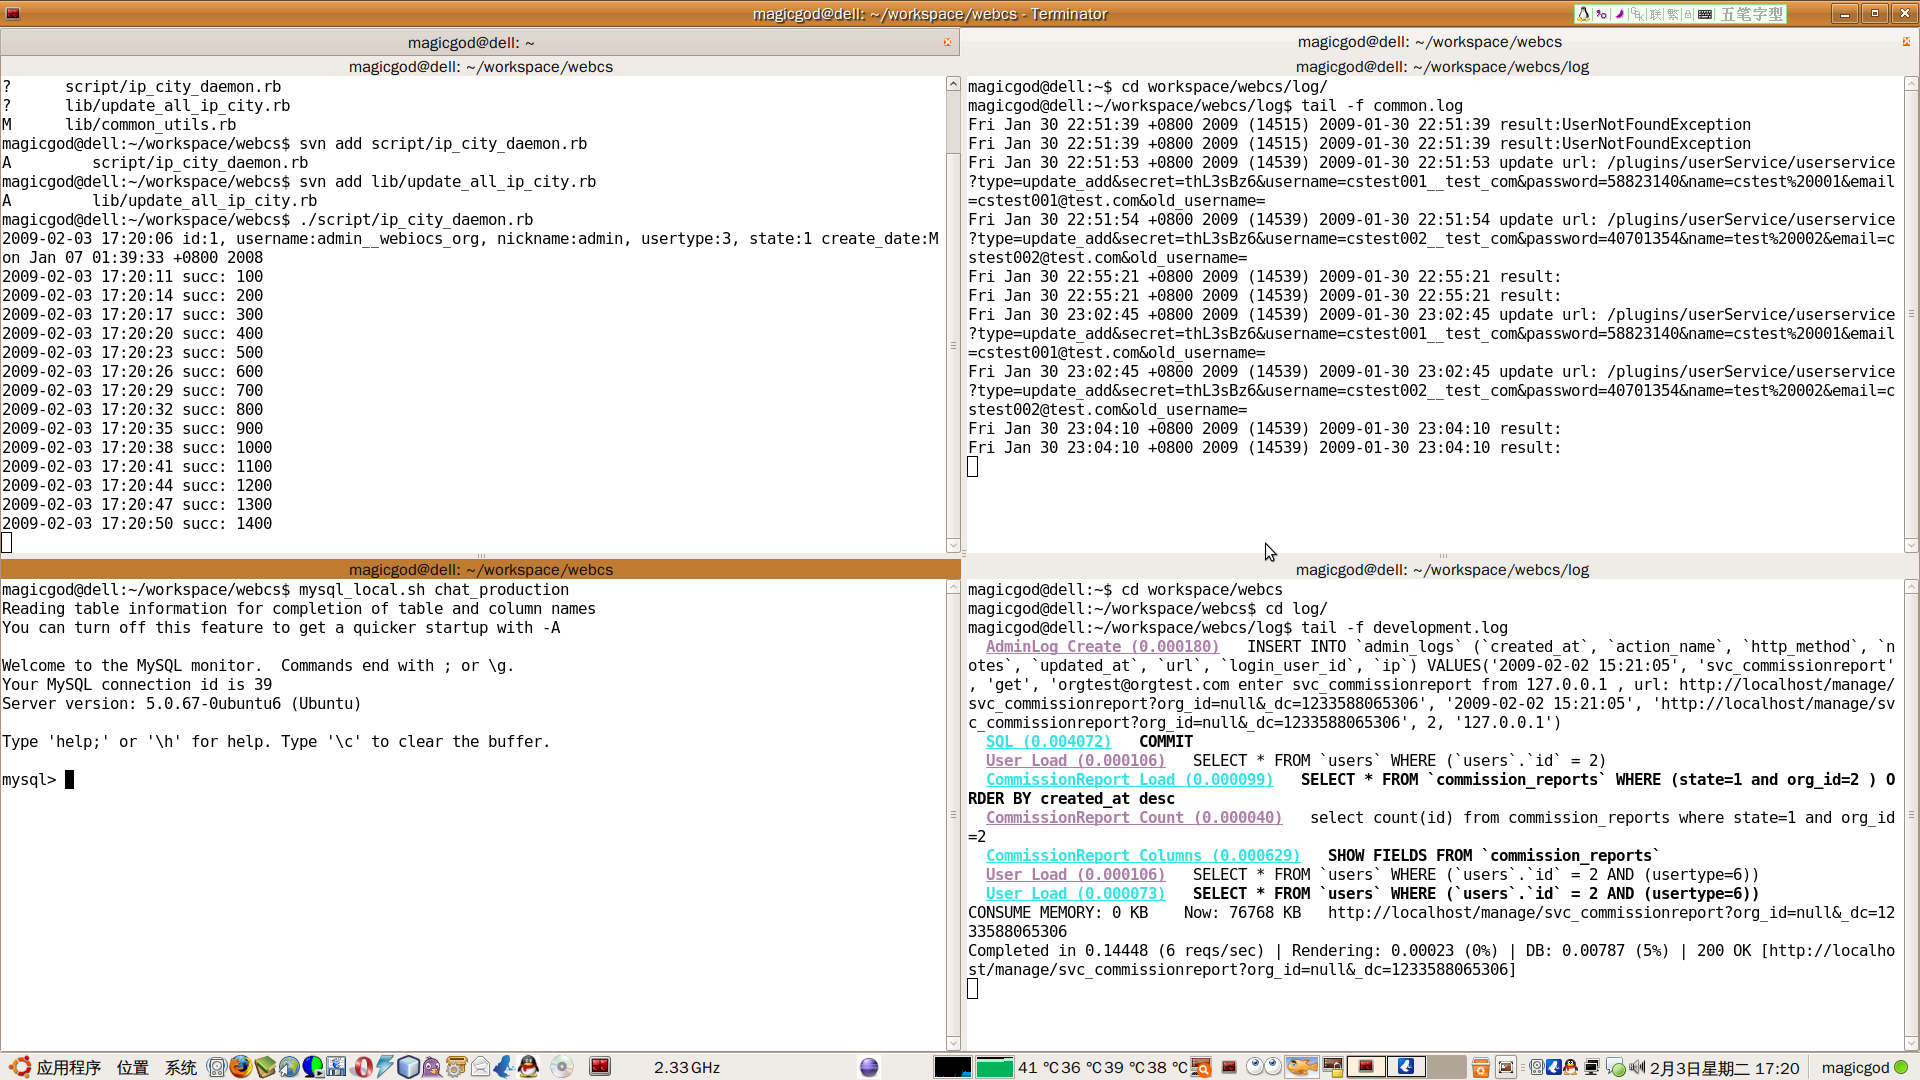This screenshot has height=1080, width=1920.
Task: Toggle the lock icon in input bar
Action: point(1688,14)
